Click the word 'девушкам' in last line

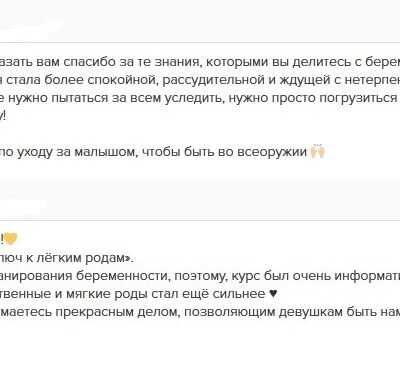click(x=310, y=312)
